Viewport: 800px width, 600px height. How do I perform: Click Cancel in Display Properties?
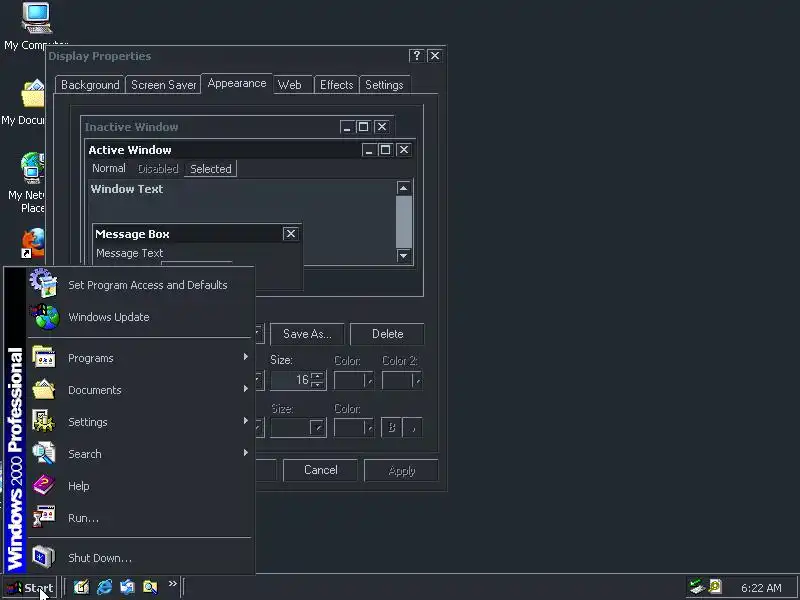pyautogui.click(x=320, y=470)
